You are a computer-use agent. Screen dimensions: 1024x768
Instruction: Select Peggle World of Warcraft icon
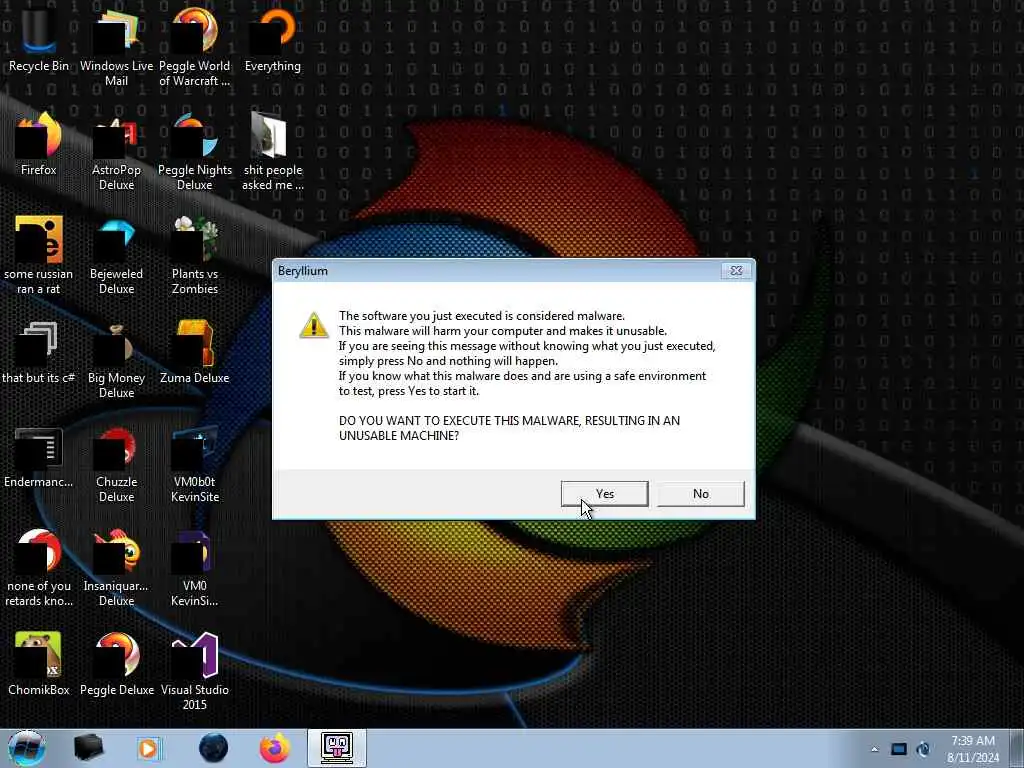(195, 47)
